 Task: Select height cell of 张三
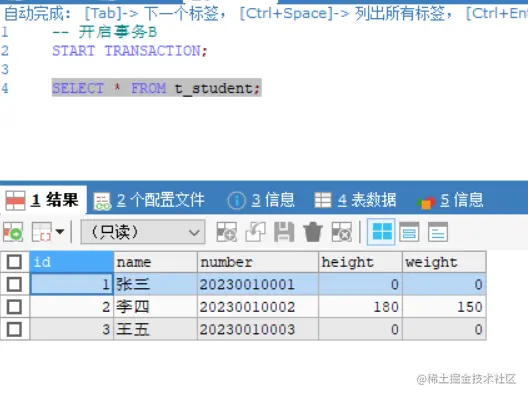(360, 285)
